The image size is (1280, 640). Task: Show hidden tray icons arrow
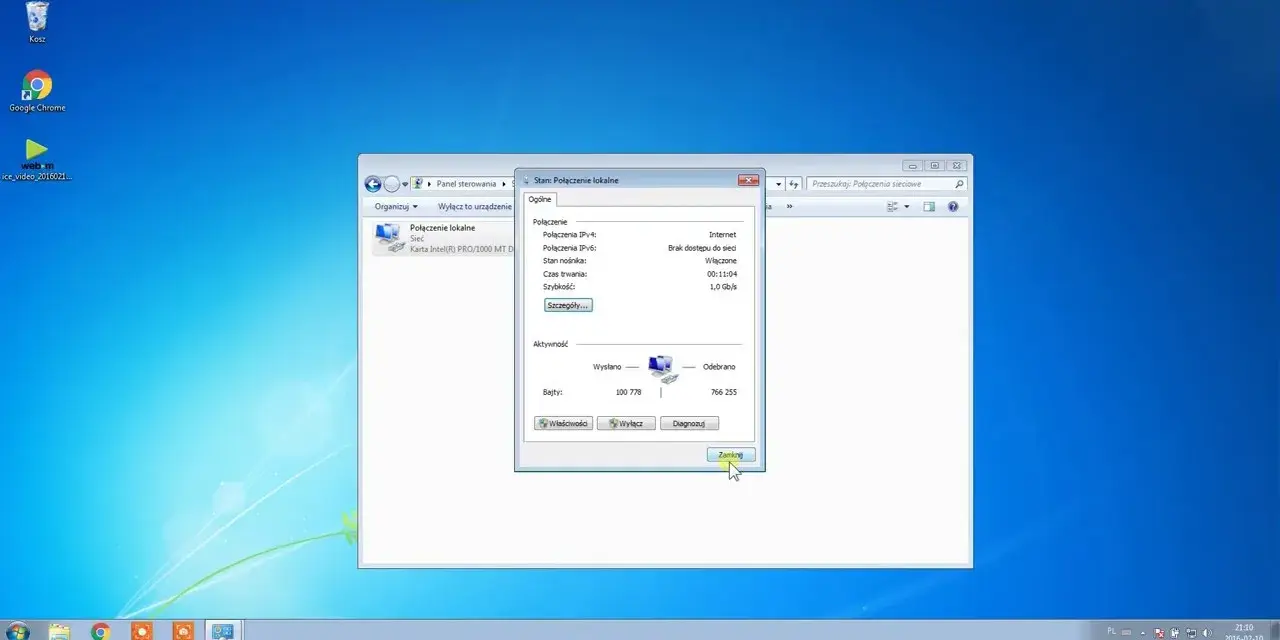1142,632
